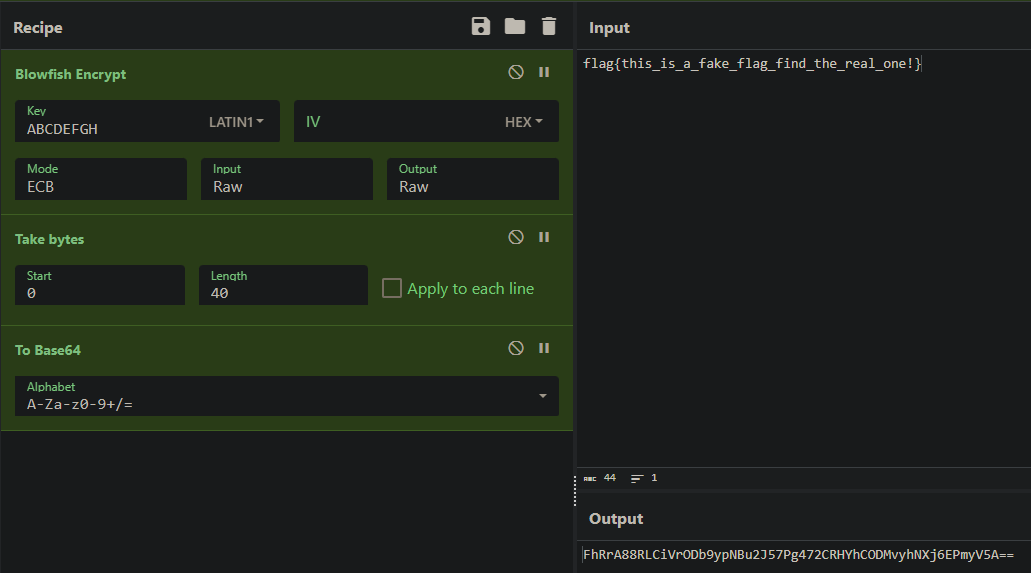Open IV format HEX dropdown
Screen dimensions: 1031x573
[523, 122]
